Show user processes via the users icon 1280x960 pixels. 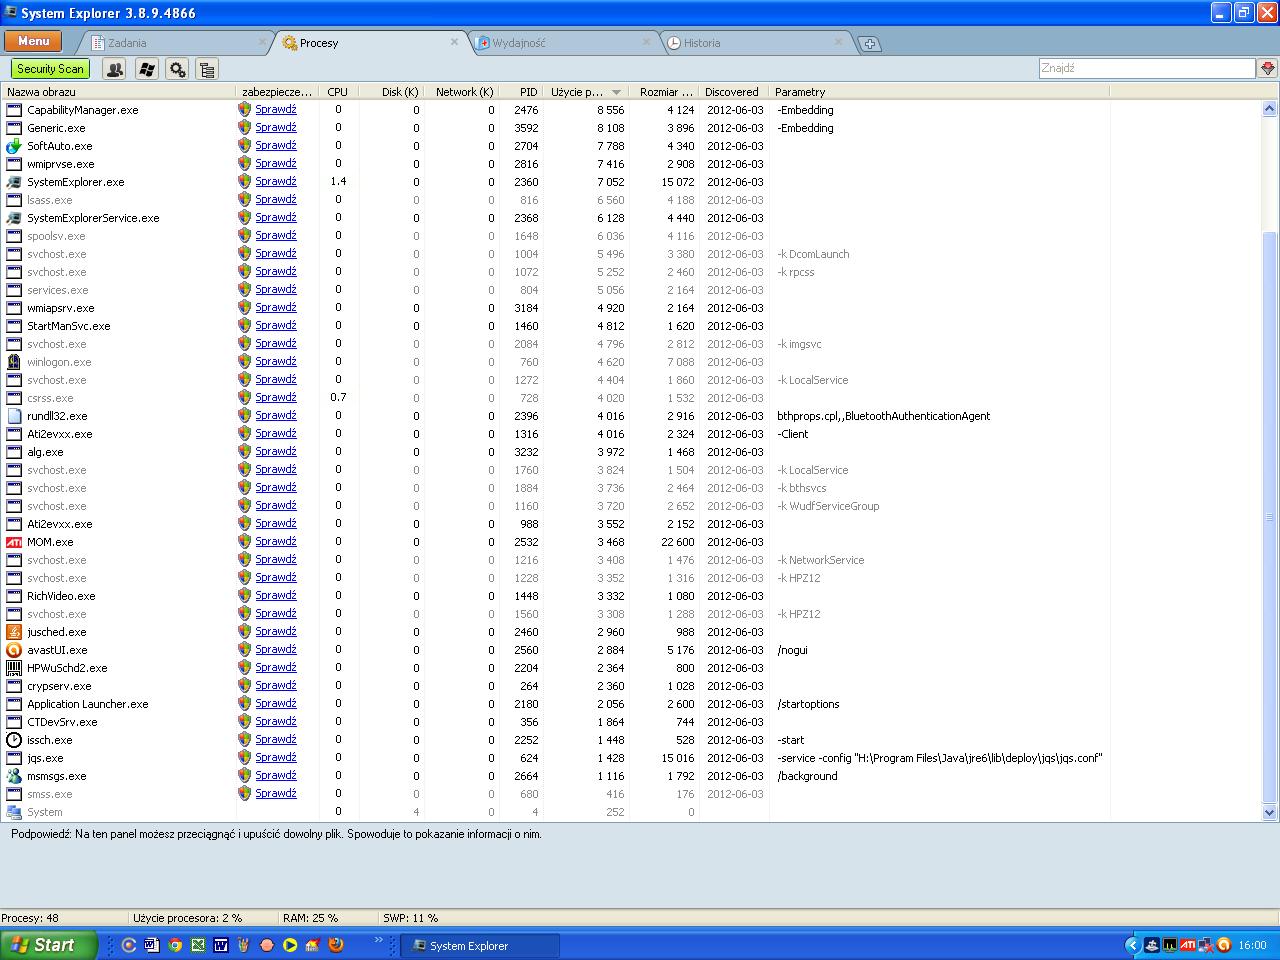115,69
